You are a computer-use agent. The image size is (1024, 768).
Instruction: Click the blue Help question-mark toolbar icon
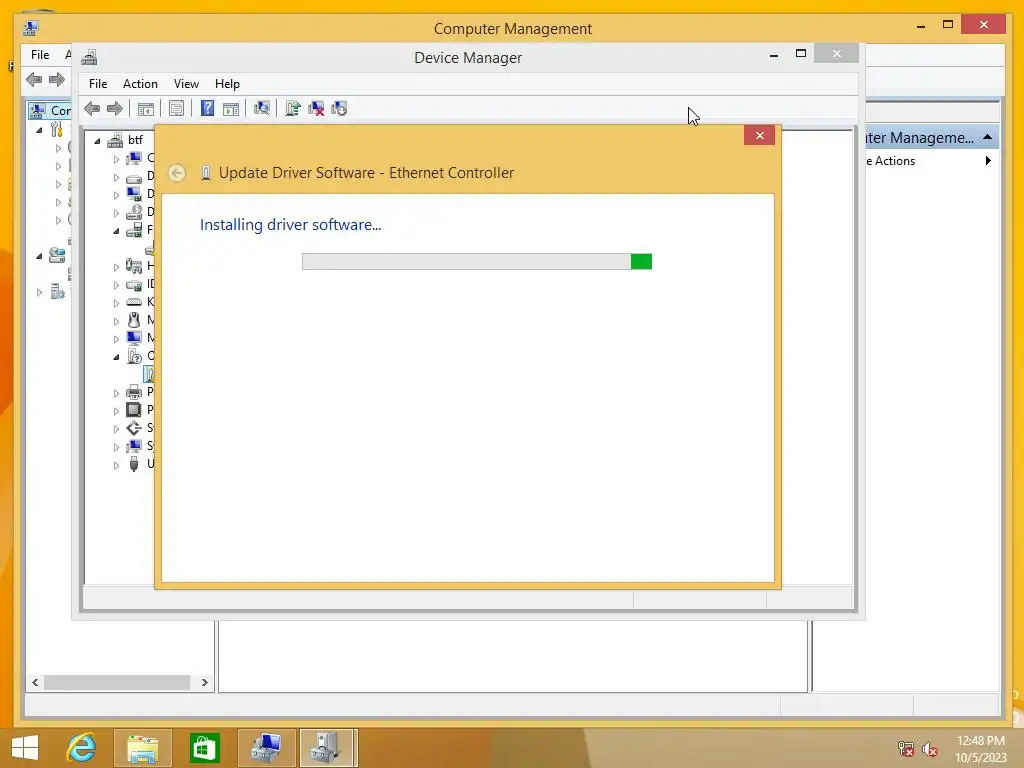207,108
